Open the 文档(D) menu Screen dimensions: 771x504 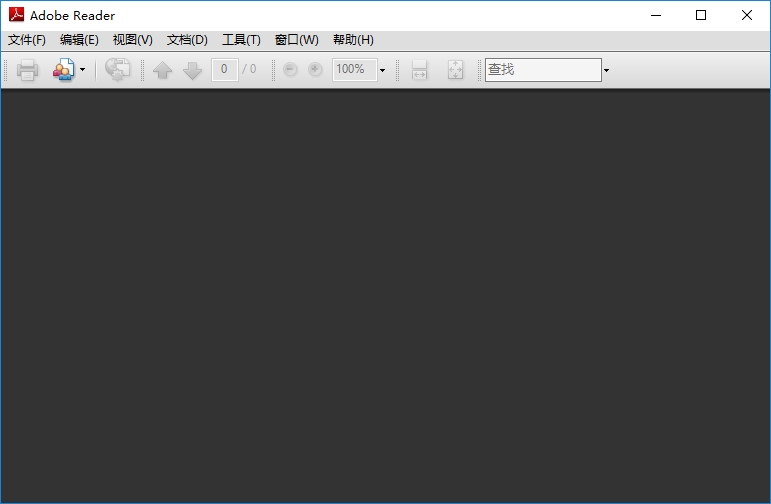187,40
